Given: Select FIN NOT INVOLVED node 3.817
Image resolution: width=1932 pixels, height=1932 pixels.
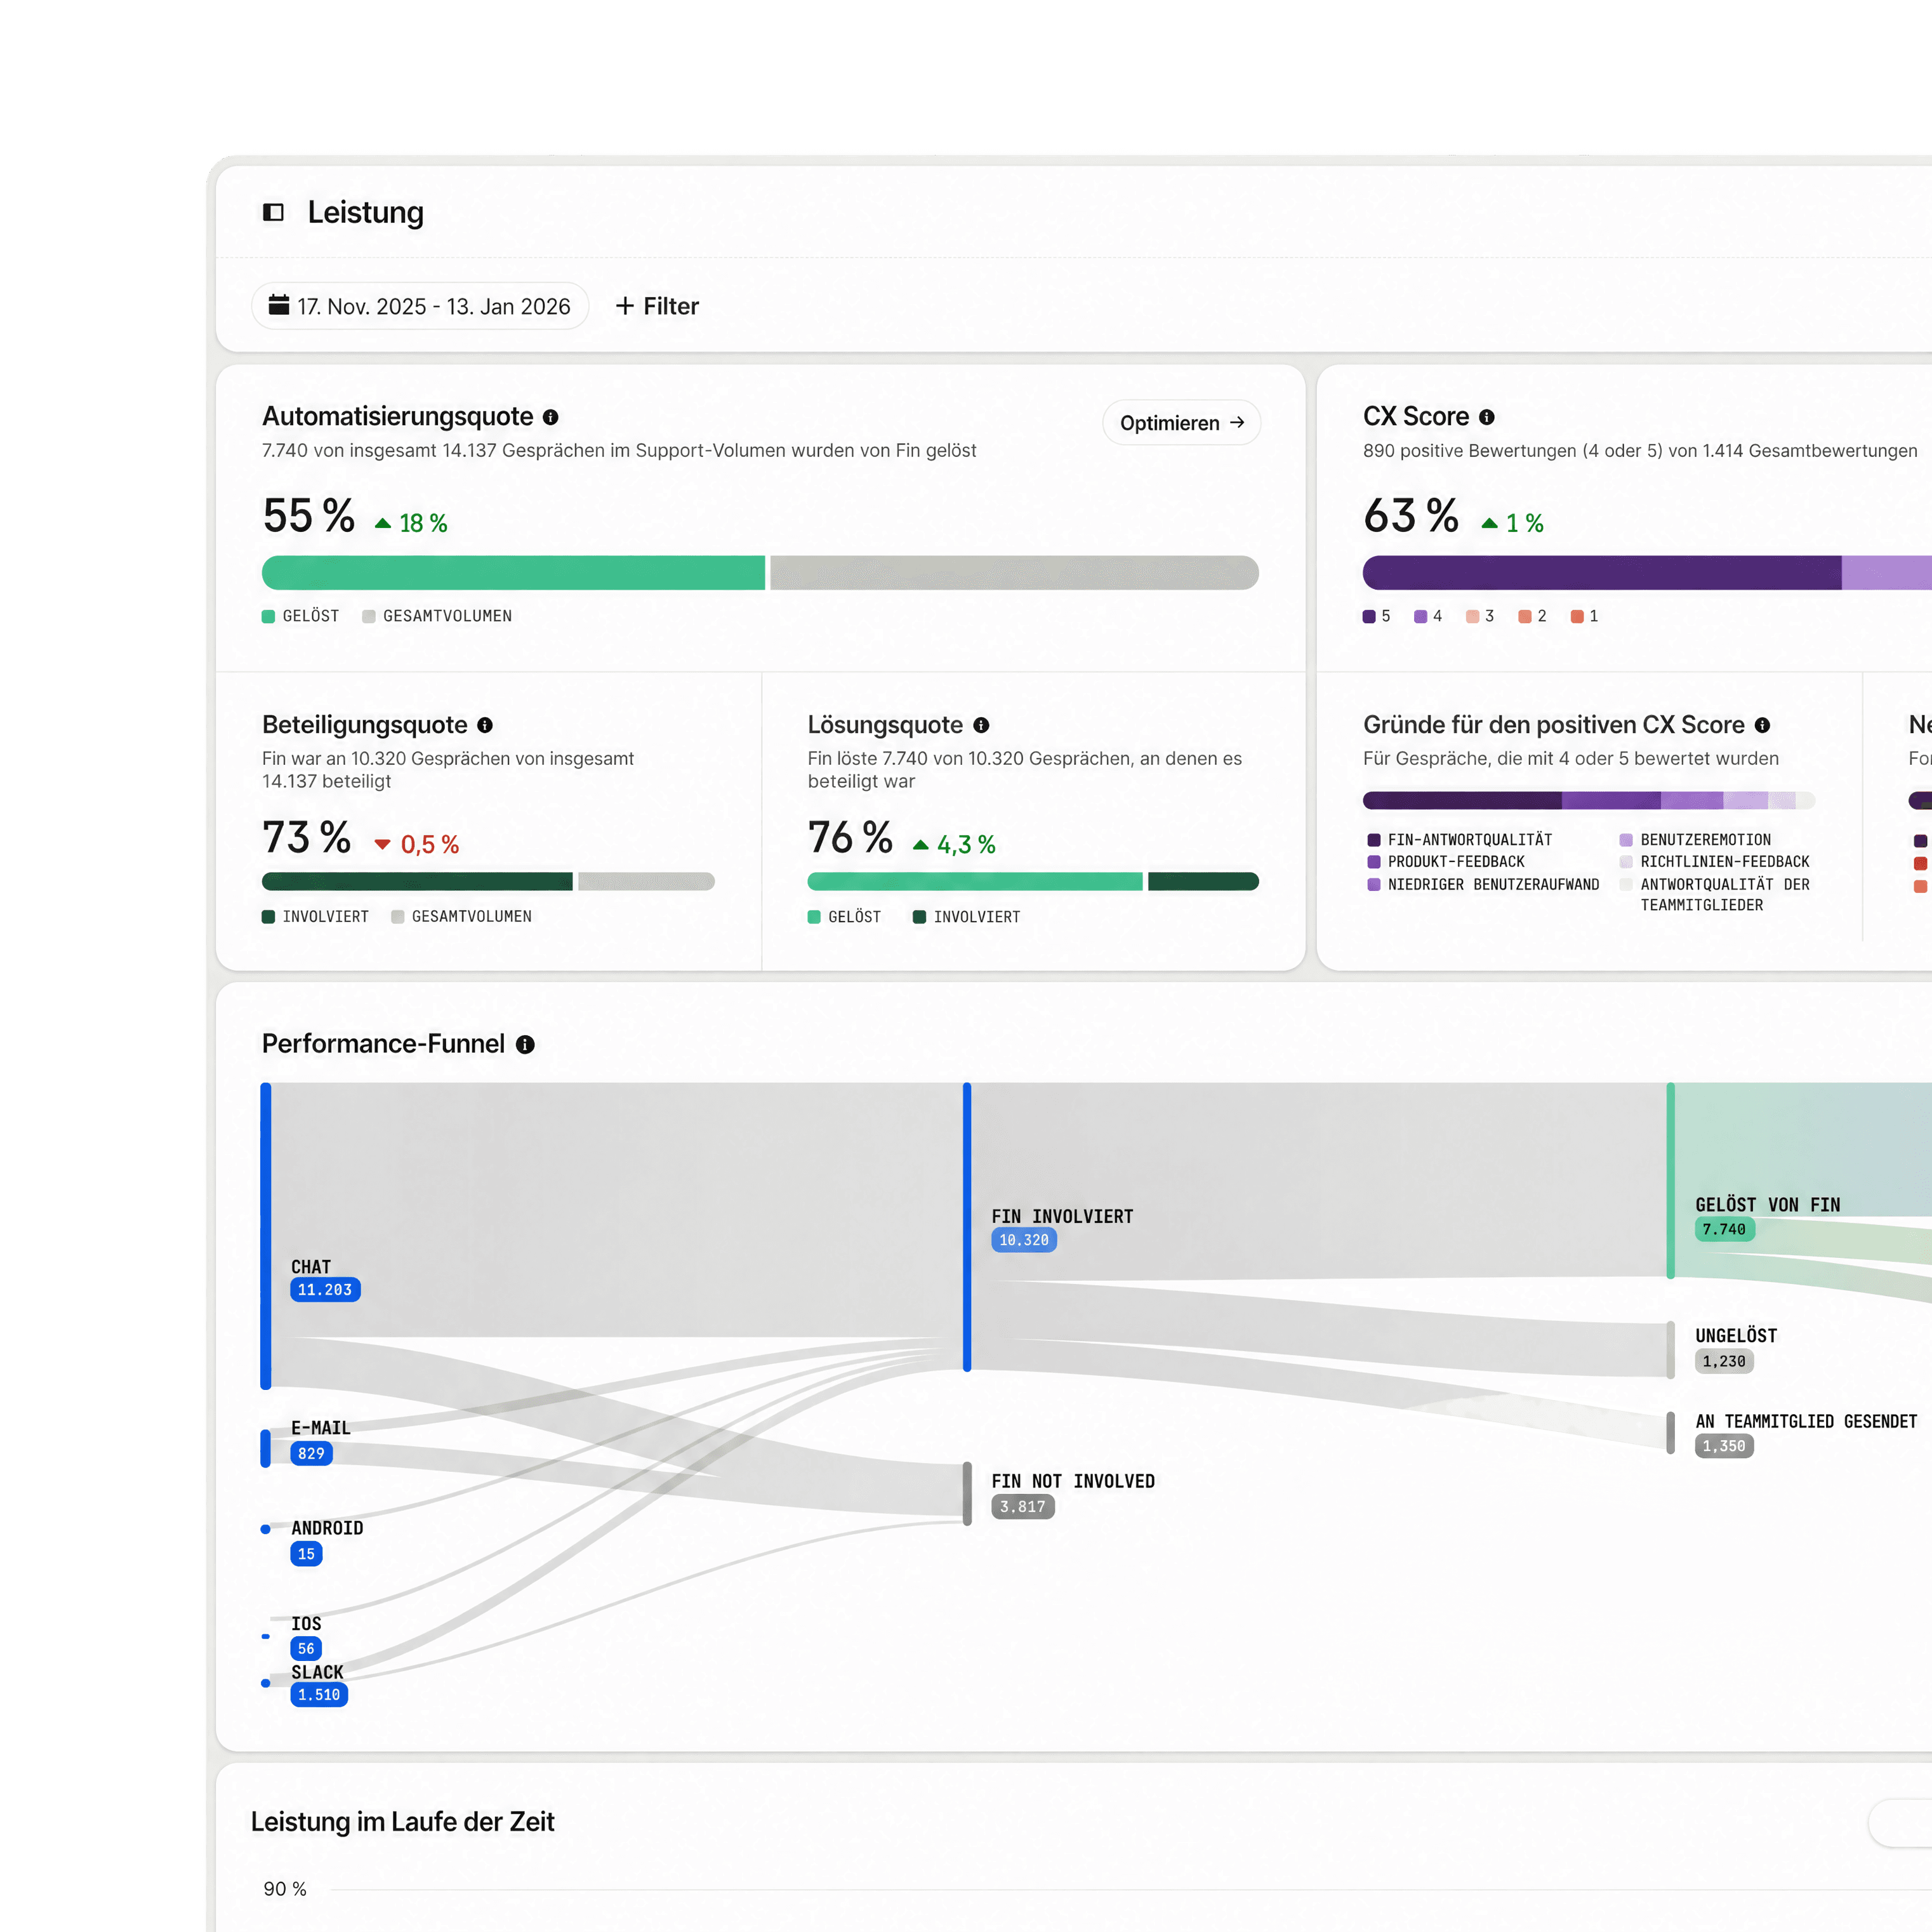Looking at the screenshot, I should (1023, 1507).
